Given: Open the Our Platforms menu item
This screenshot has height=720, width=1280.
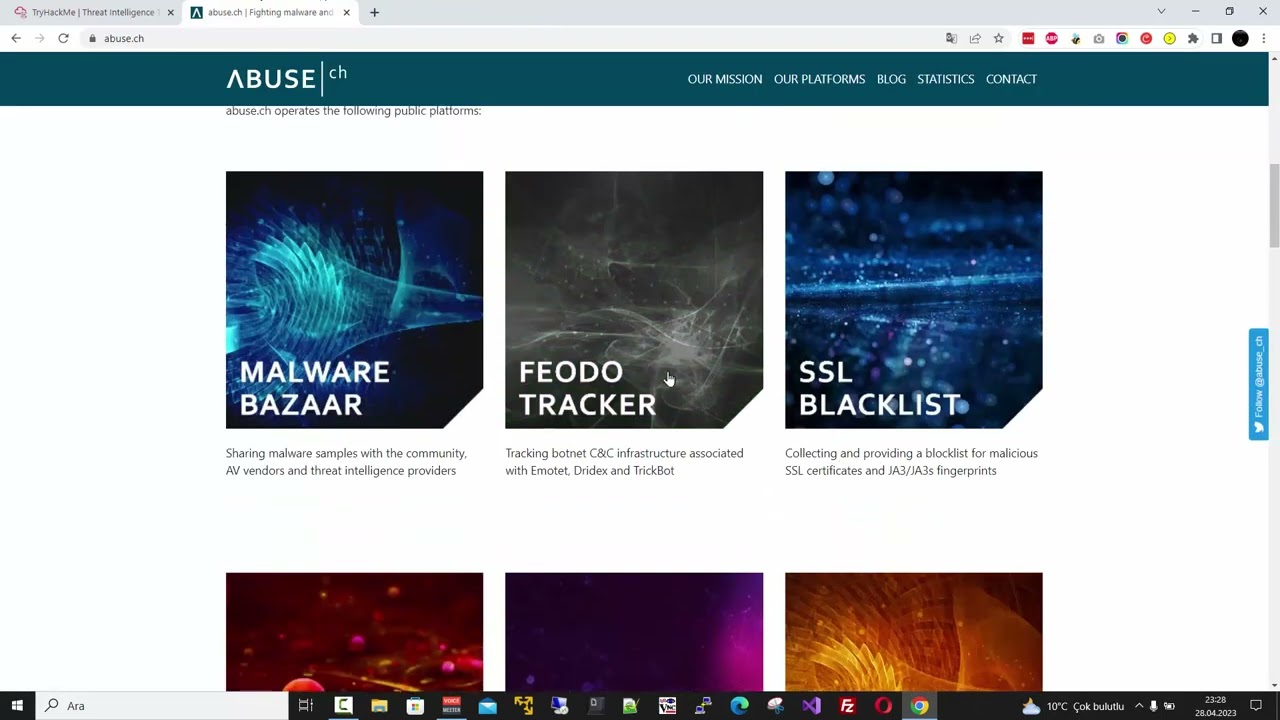Looking at the screenshot, I should 819,79.
